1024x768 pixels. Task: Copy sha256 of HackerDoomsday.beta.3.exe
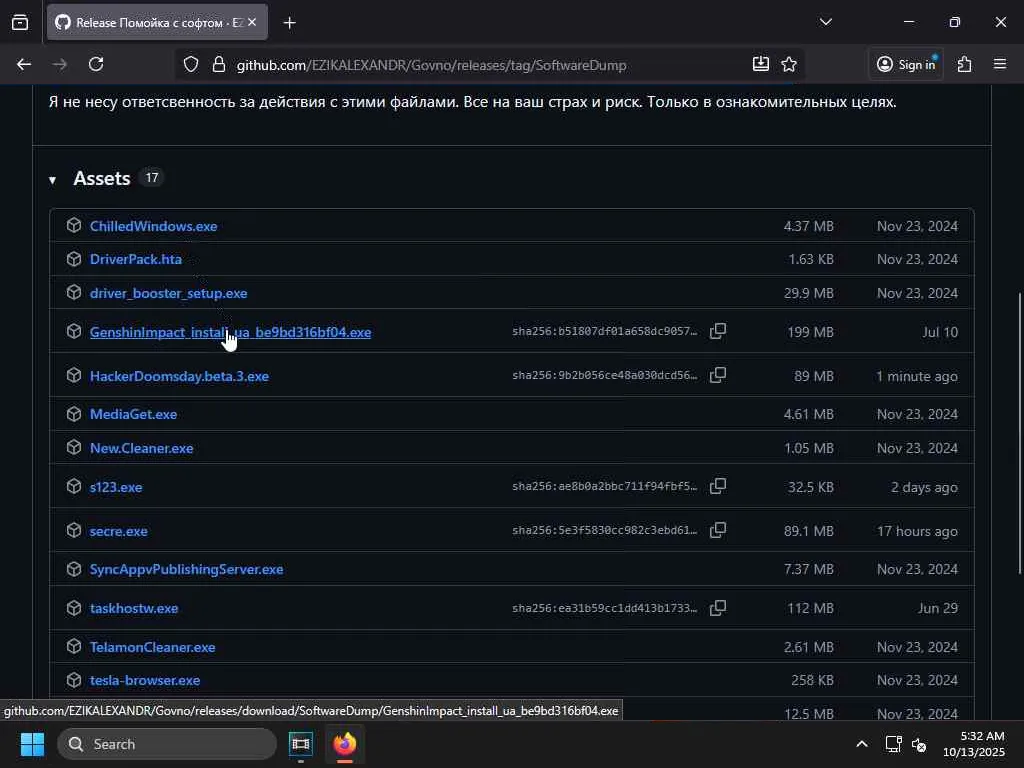tap(718, 375)
